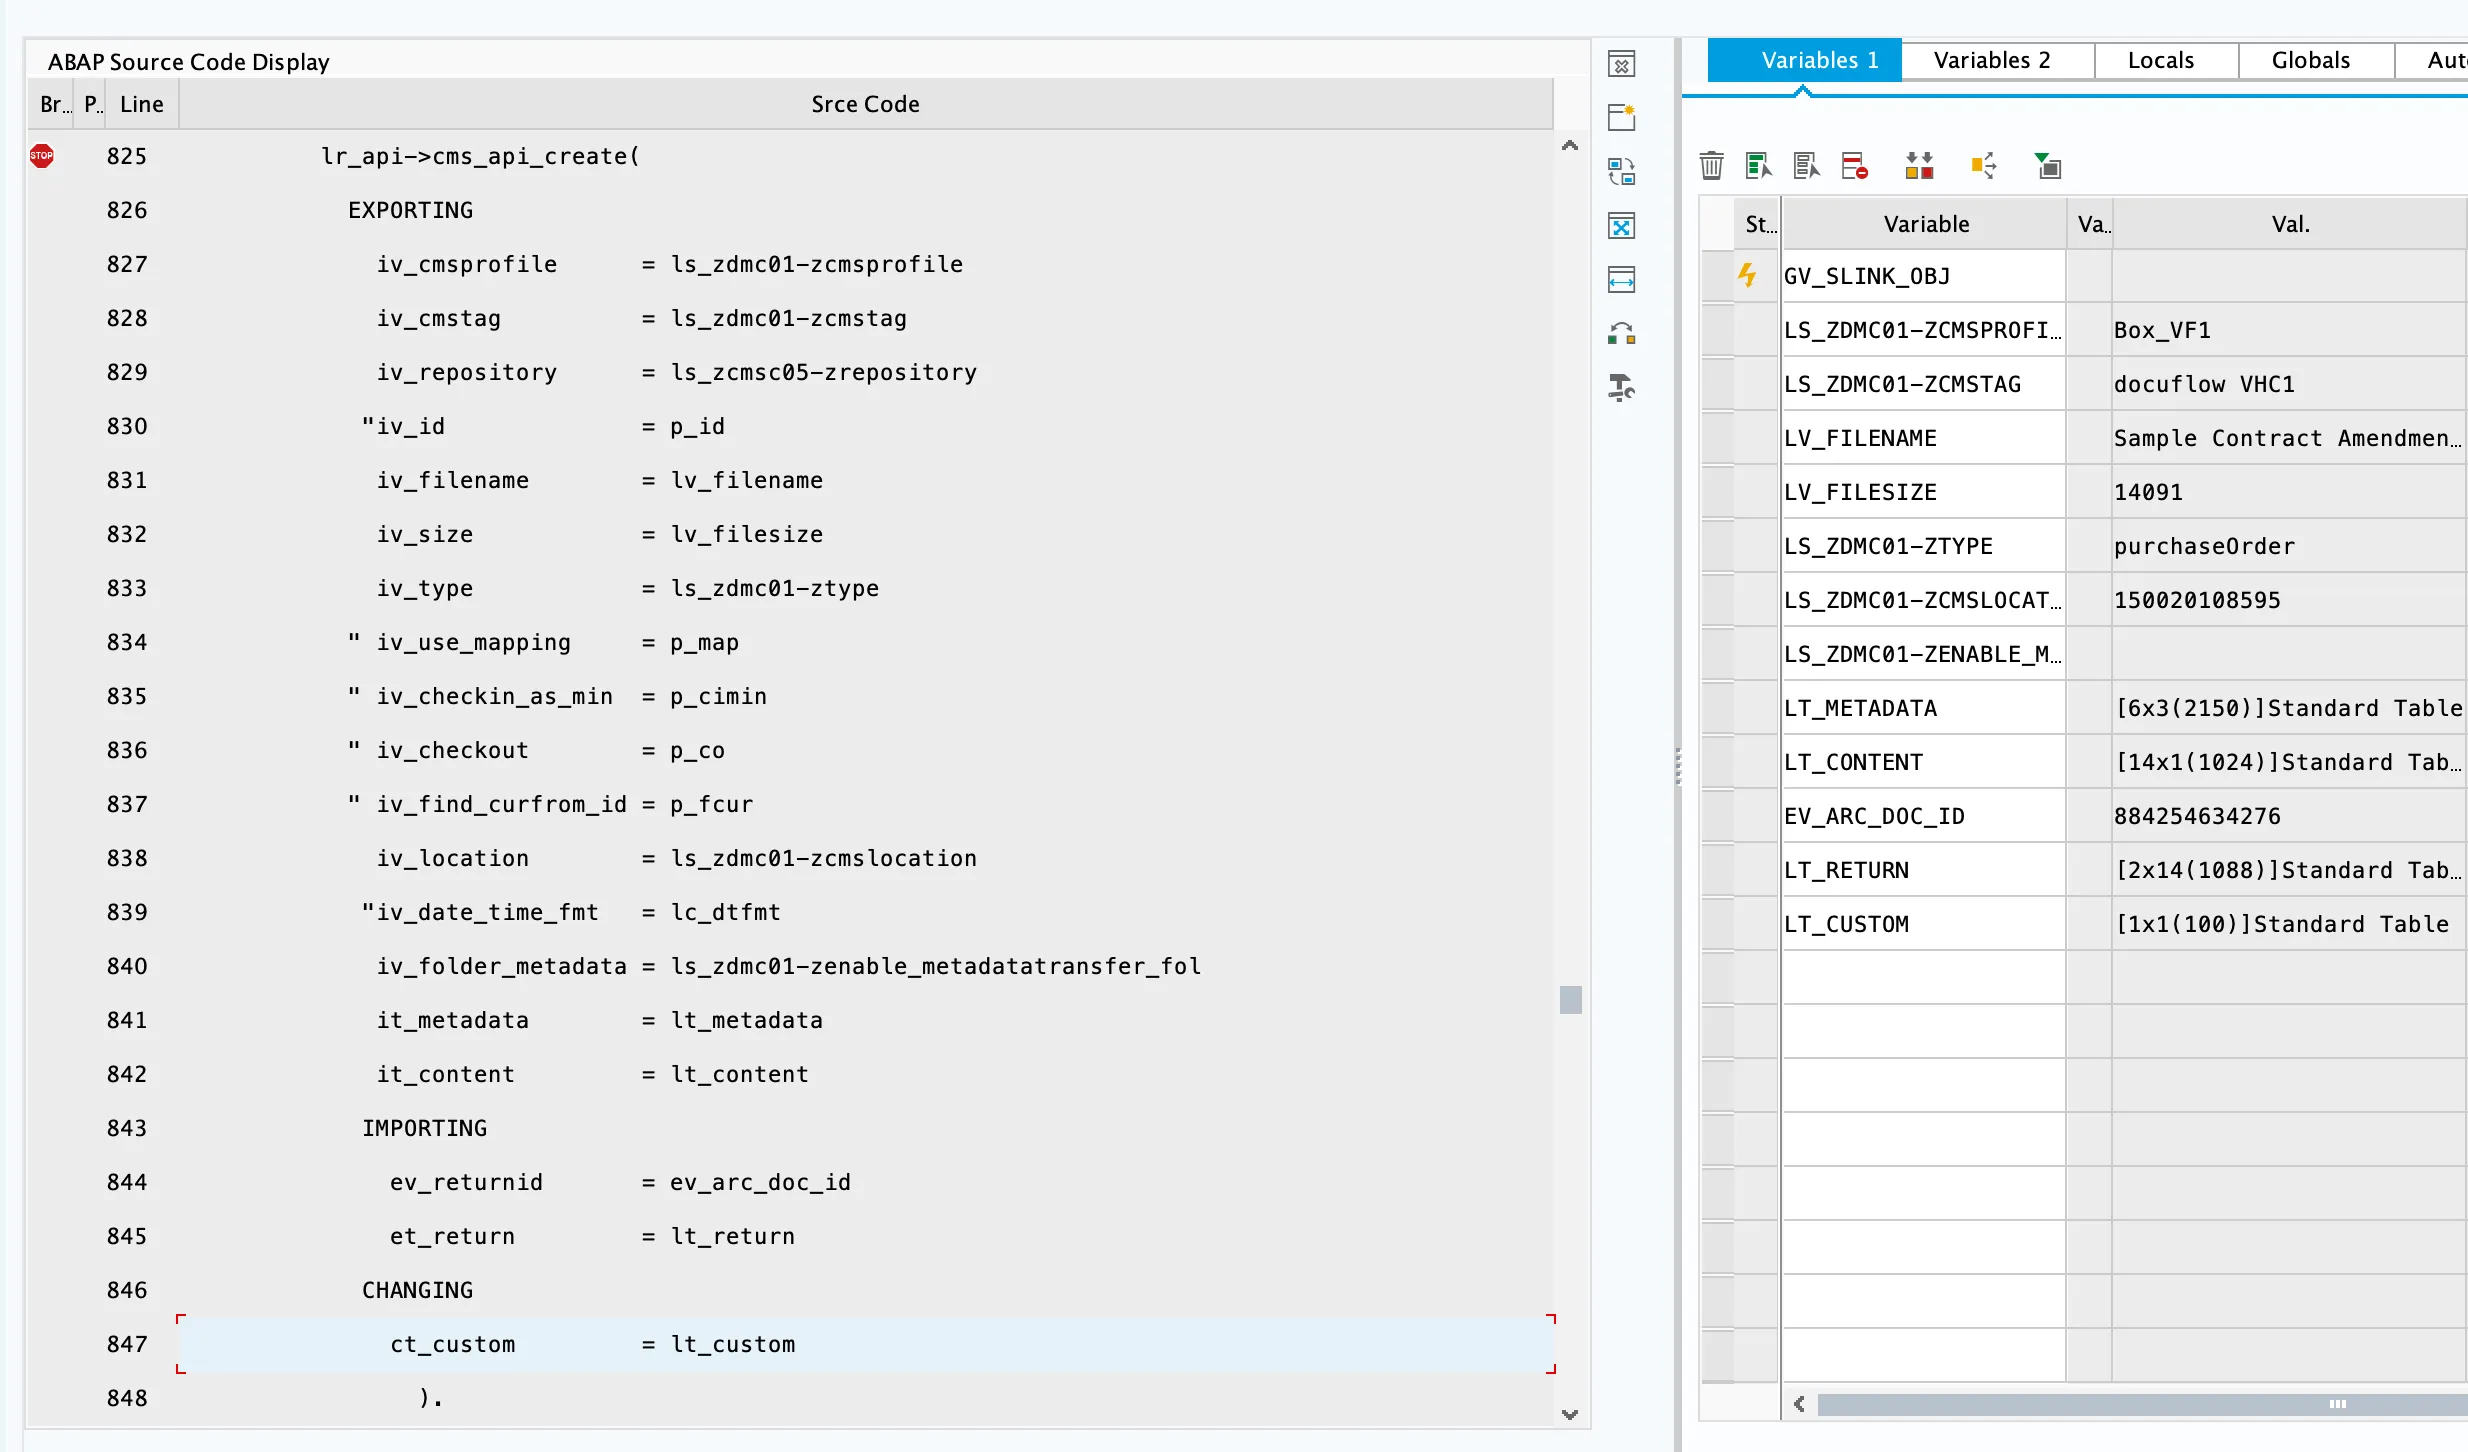The height and width of the screenshot is (1452, 2468).
Task: Click the variables table scroll left arrow
Action: click(1799, 1404)
